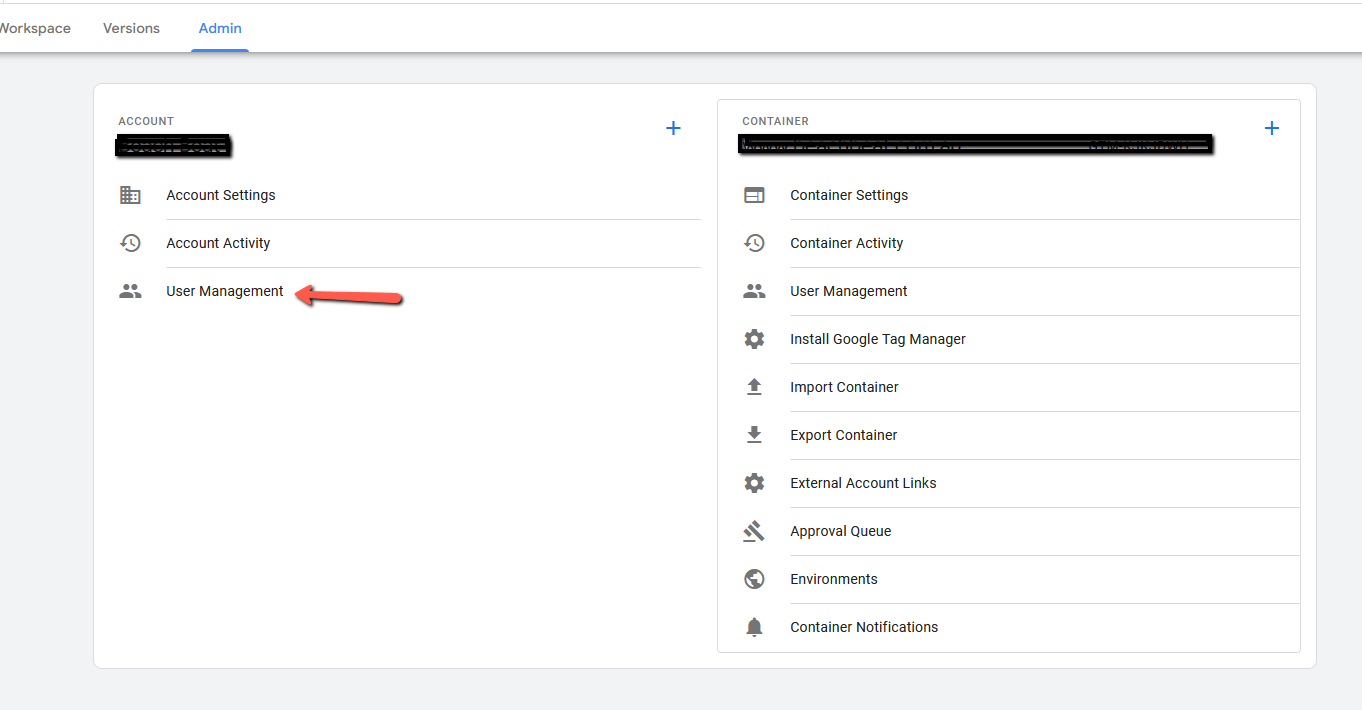Viewport: 1362px width, 710px height.
Task: Click the Environments globe icon
Action: coord(754,579)
